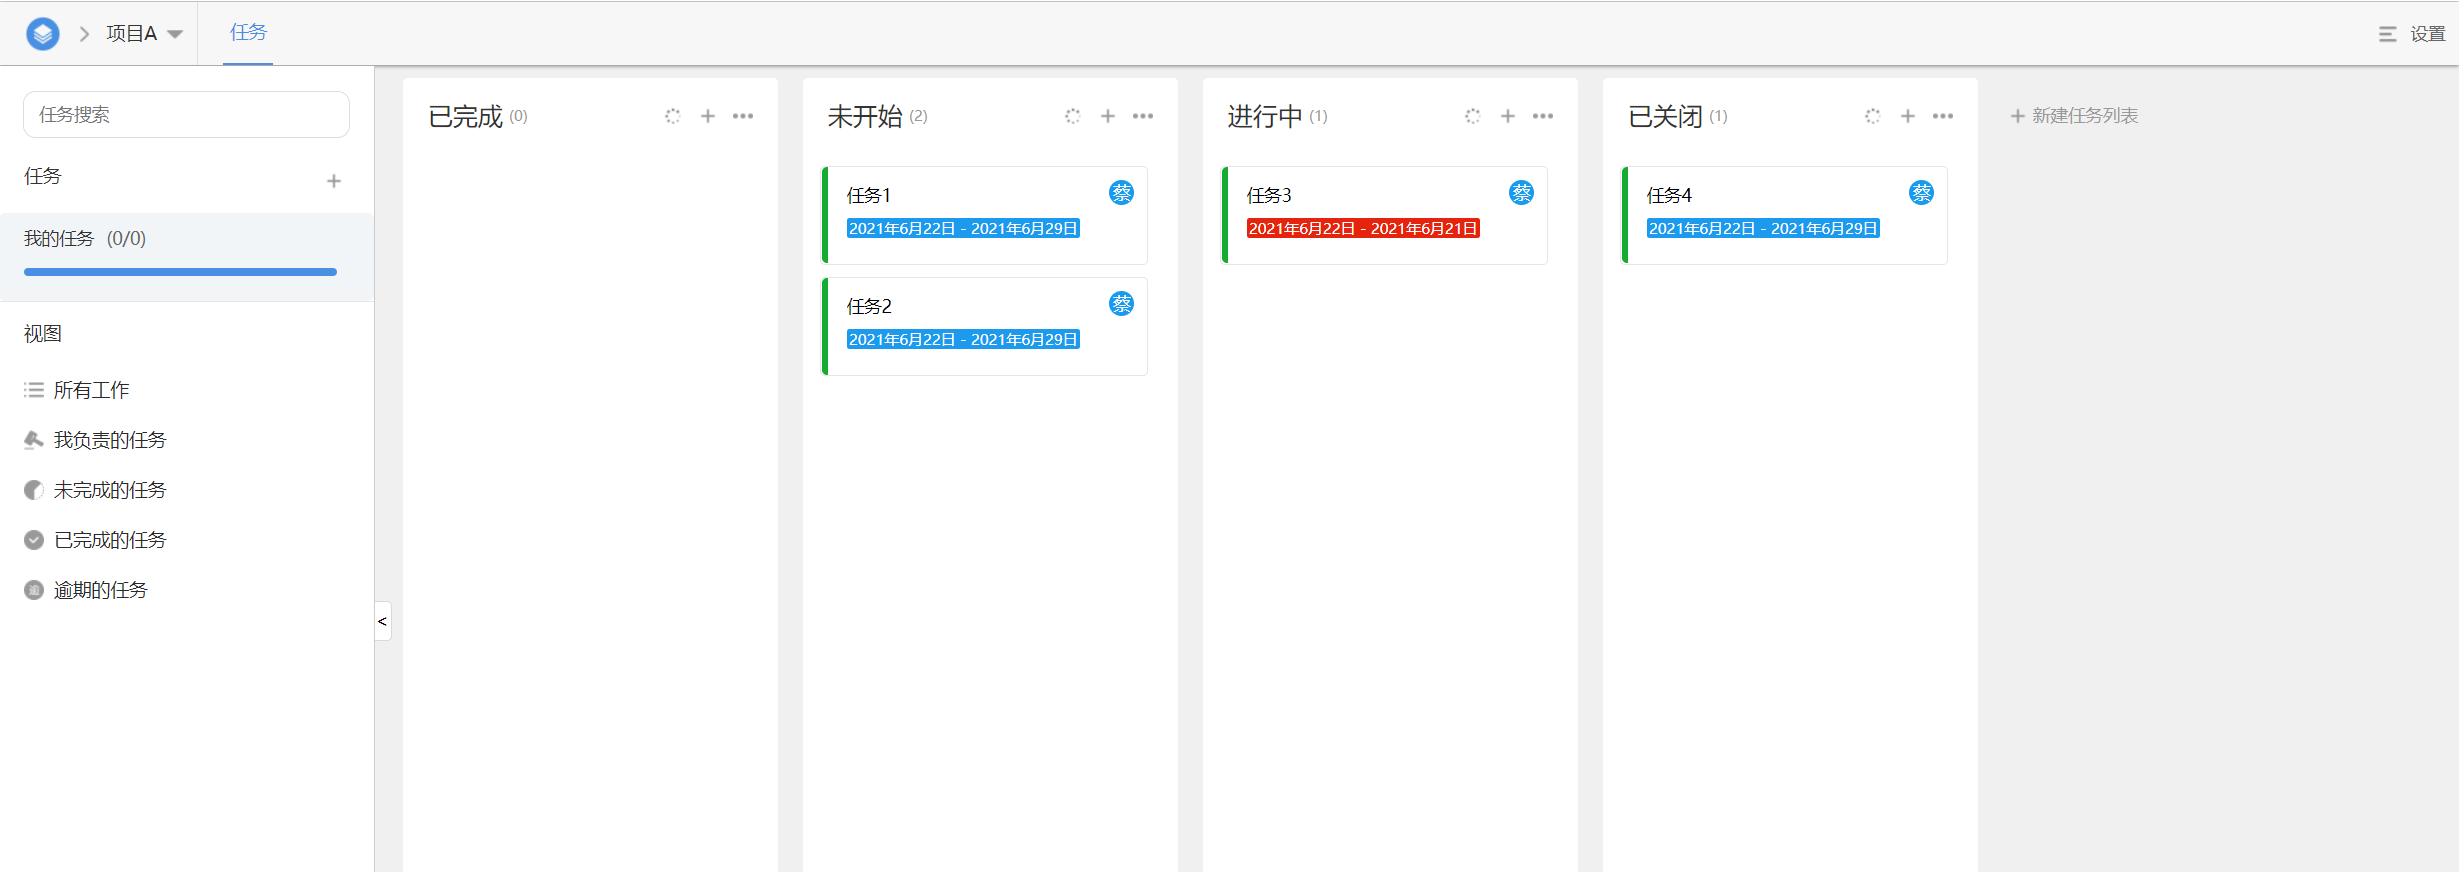Click 新建任务列表 to create list
This screenshot has width=2459, height=872.
coord(2074,116)
